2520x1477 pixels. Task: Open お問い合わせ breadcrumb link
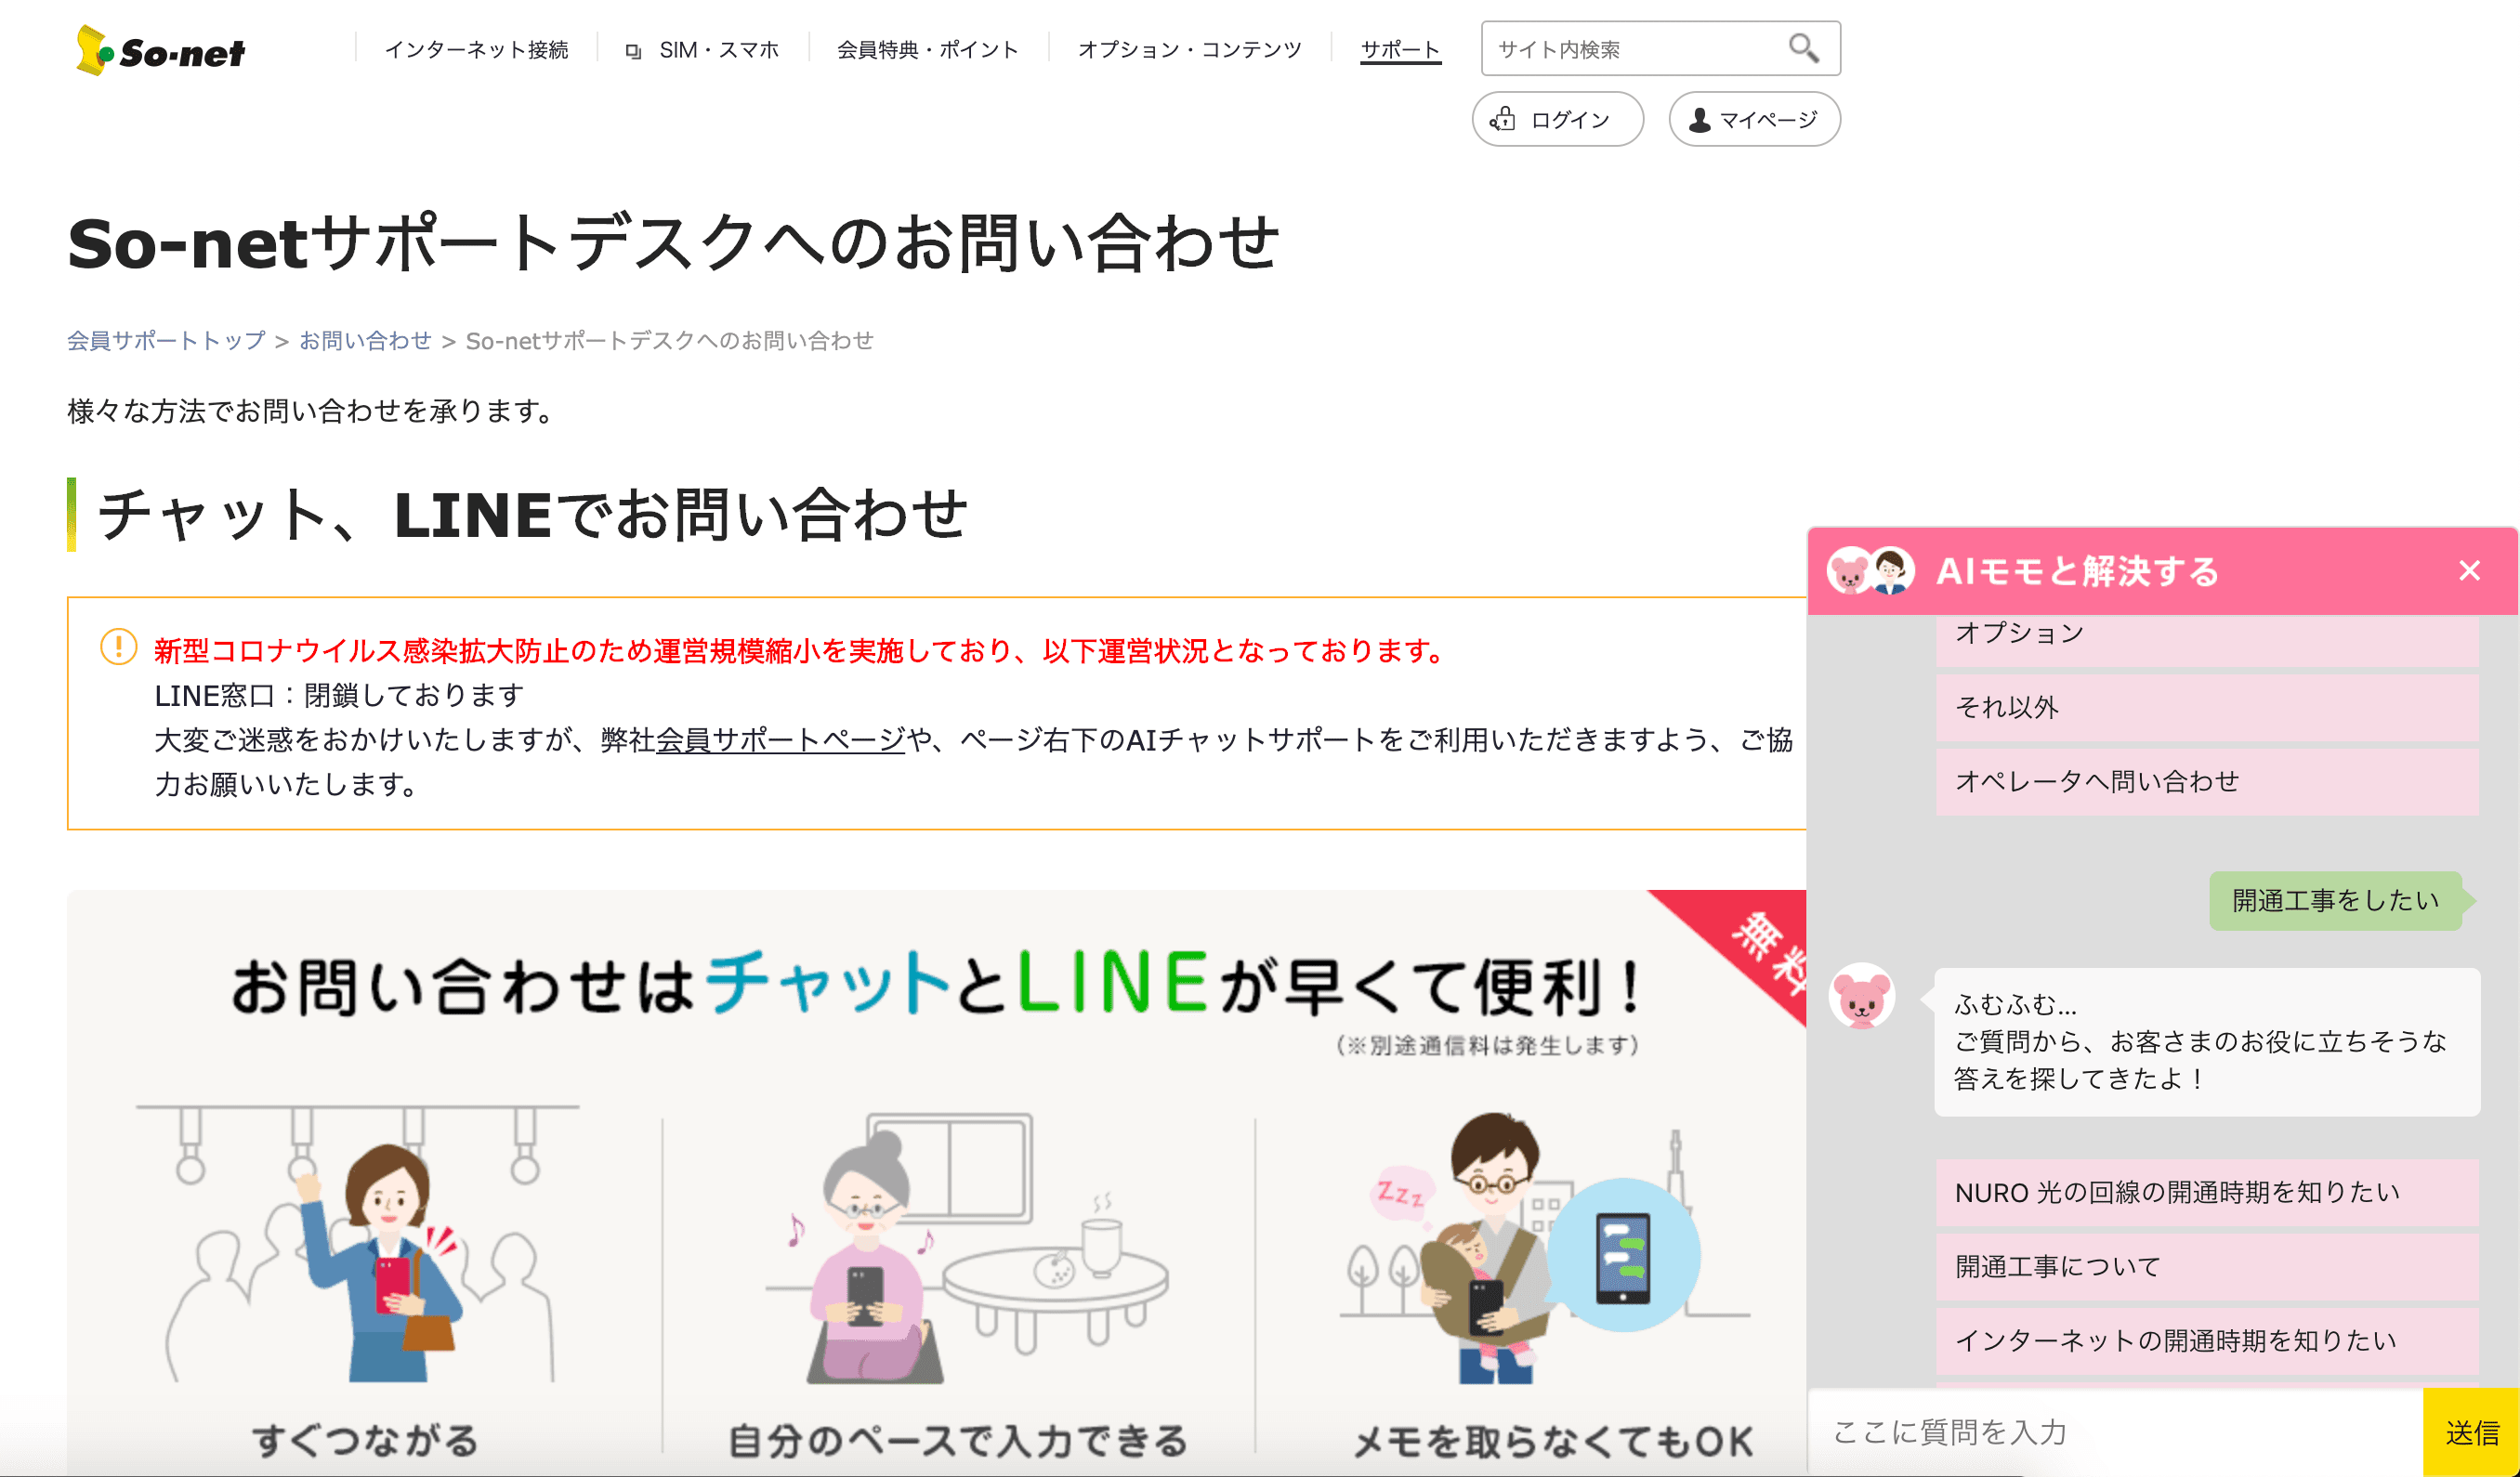pos(365,340)
